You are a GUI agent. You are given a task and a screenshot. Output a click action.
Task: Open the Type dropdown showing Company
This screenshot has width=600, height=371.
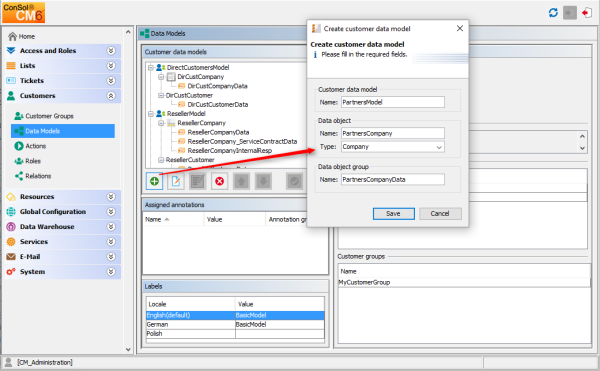point(393,147)
